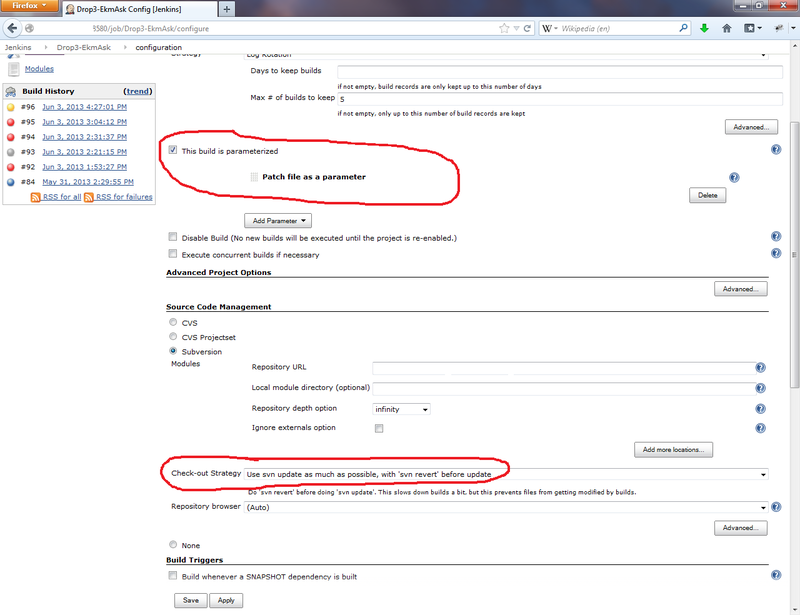Click the Days to keep builds field
The width and height of the screenshot is (800, 615).
(560, 71)
